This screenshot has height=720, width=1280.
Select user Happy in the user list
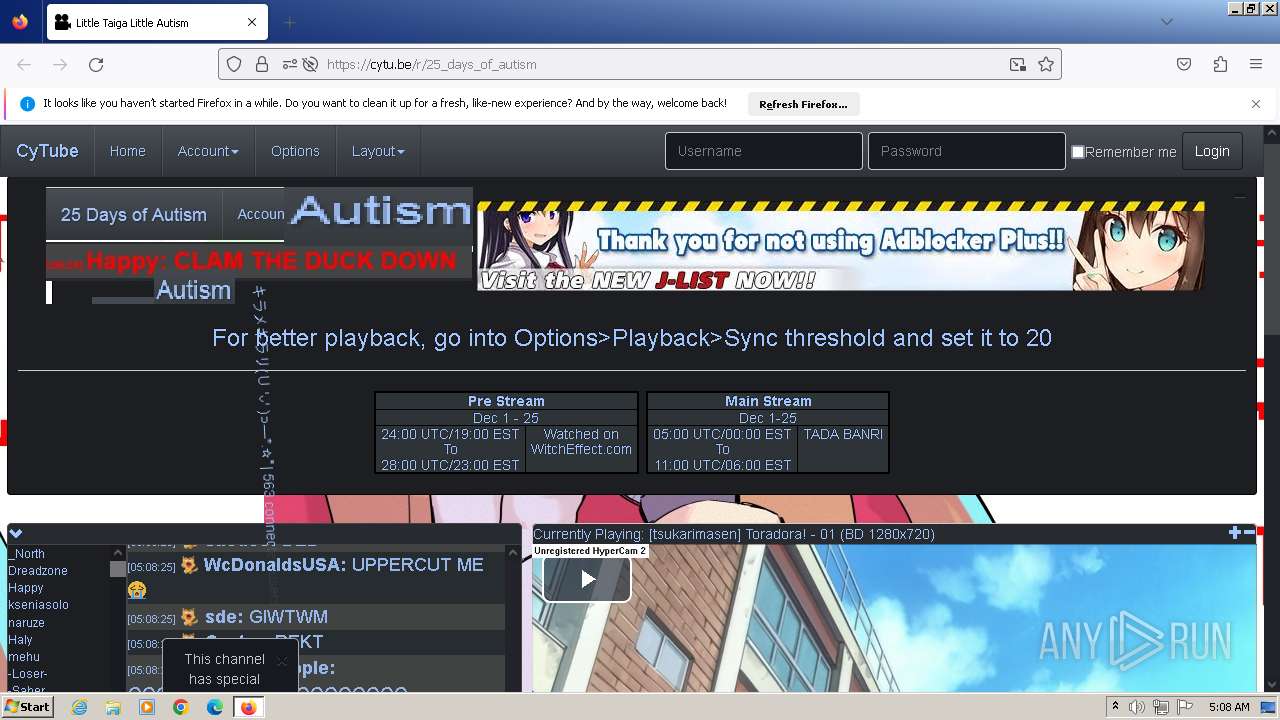point(26,588)
